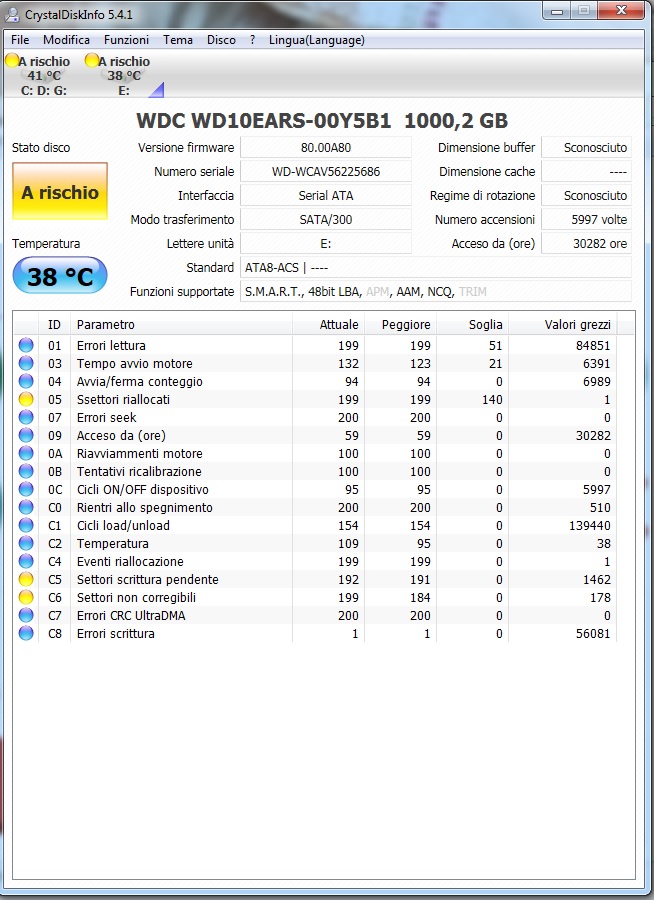Open the File menu

point(20,40)
